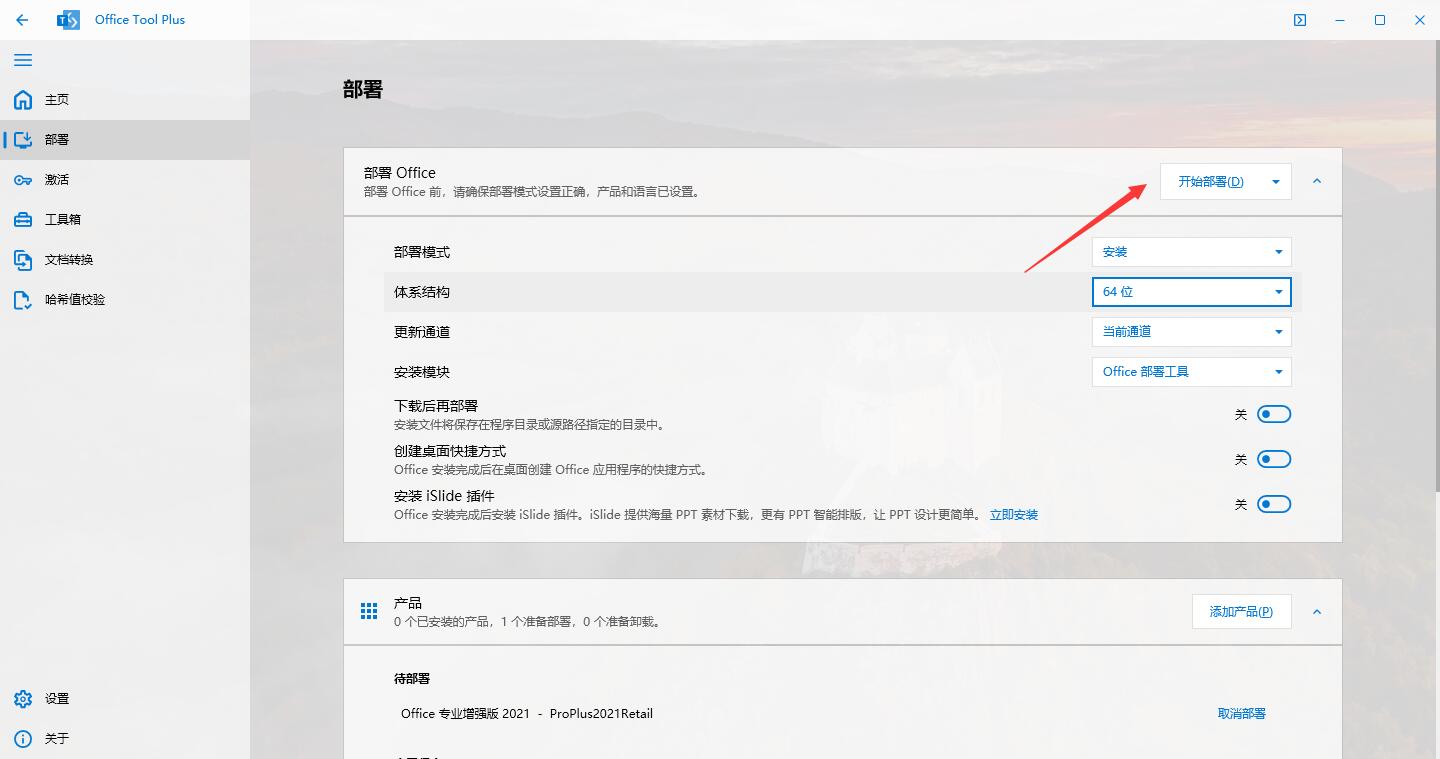
Task: Click the grid icon next to 产品
Action: (369, 611)
